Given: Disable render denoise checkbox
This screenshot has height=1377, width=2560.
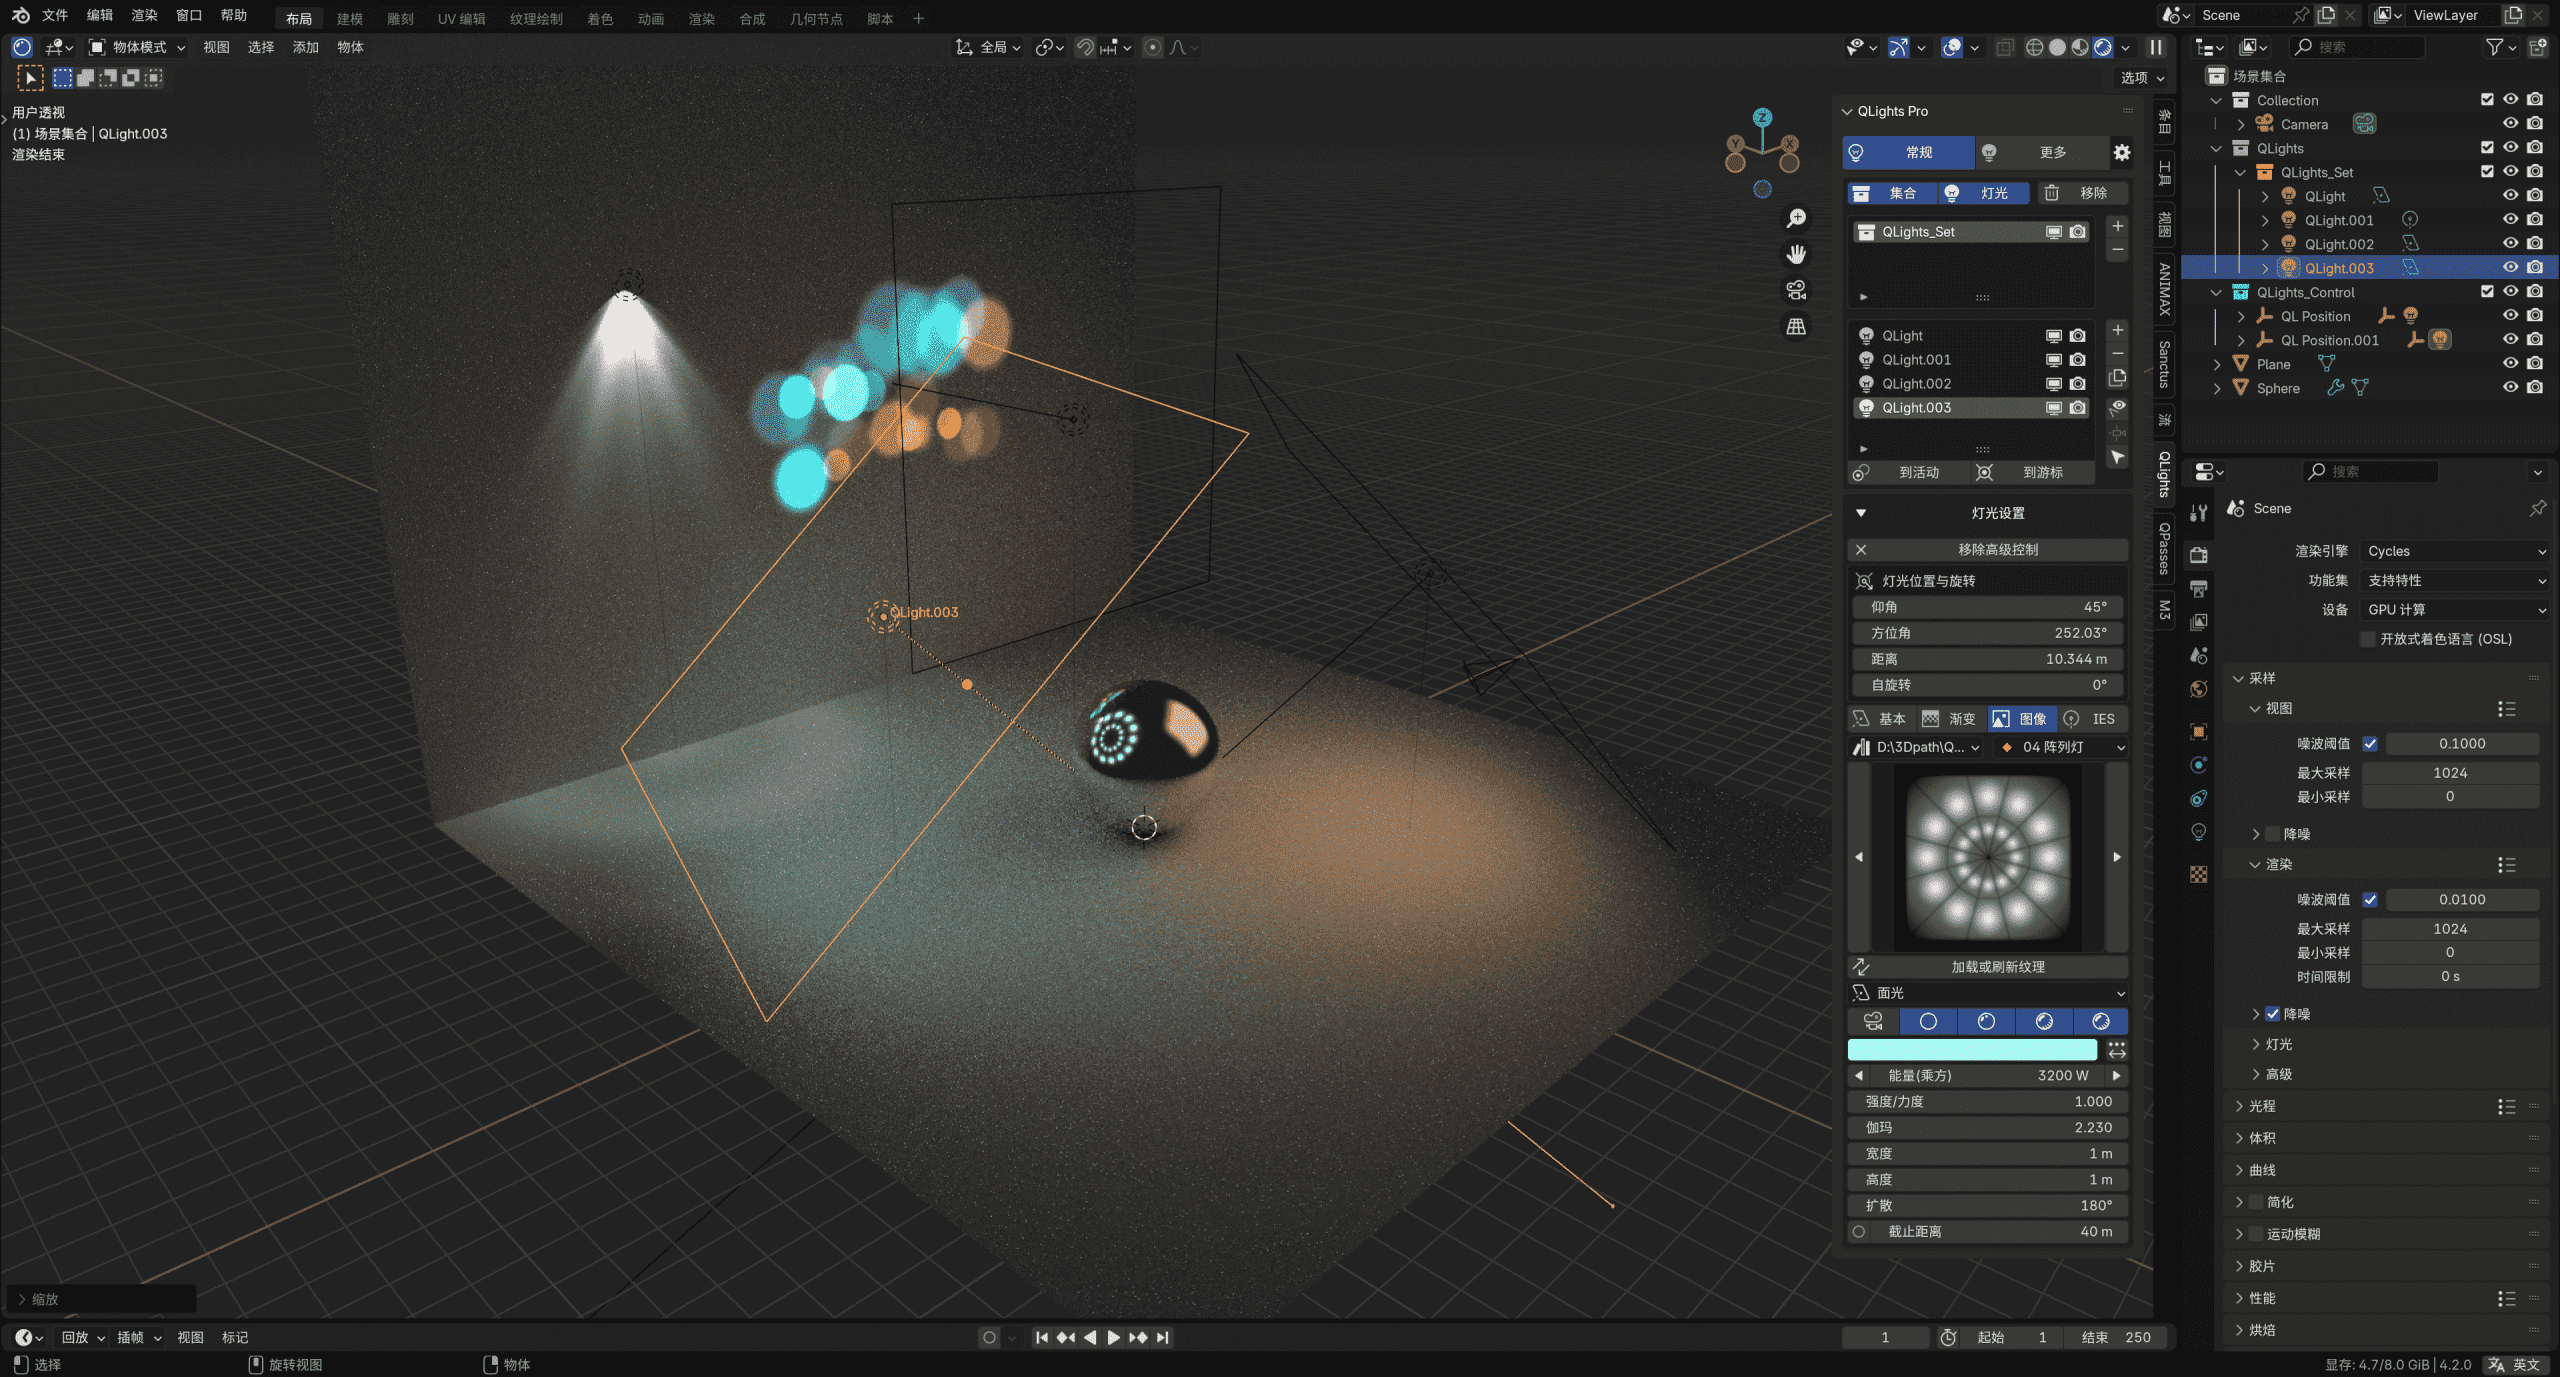Looking at the screenshot, I should [x=2273, y=1014].
